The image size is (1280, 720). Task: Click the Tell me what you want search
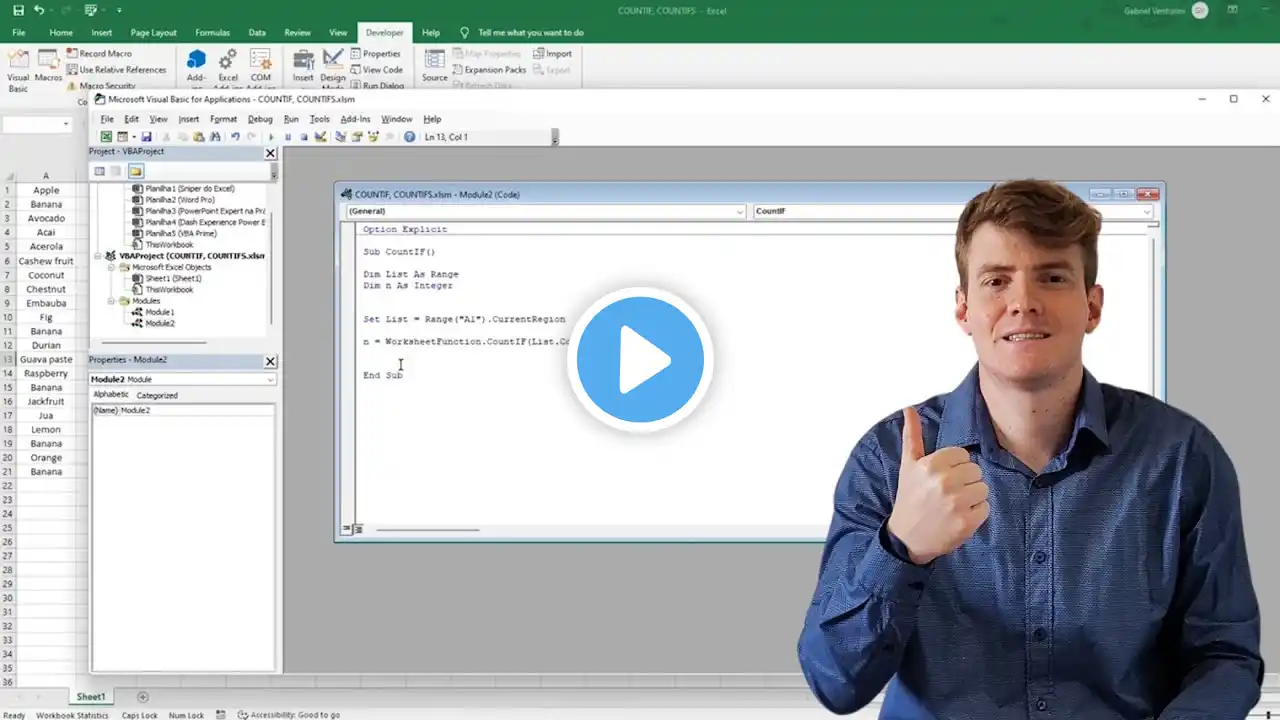[x=530, y=32]
